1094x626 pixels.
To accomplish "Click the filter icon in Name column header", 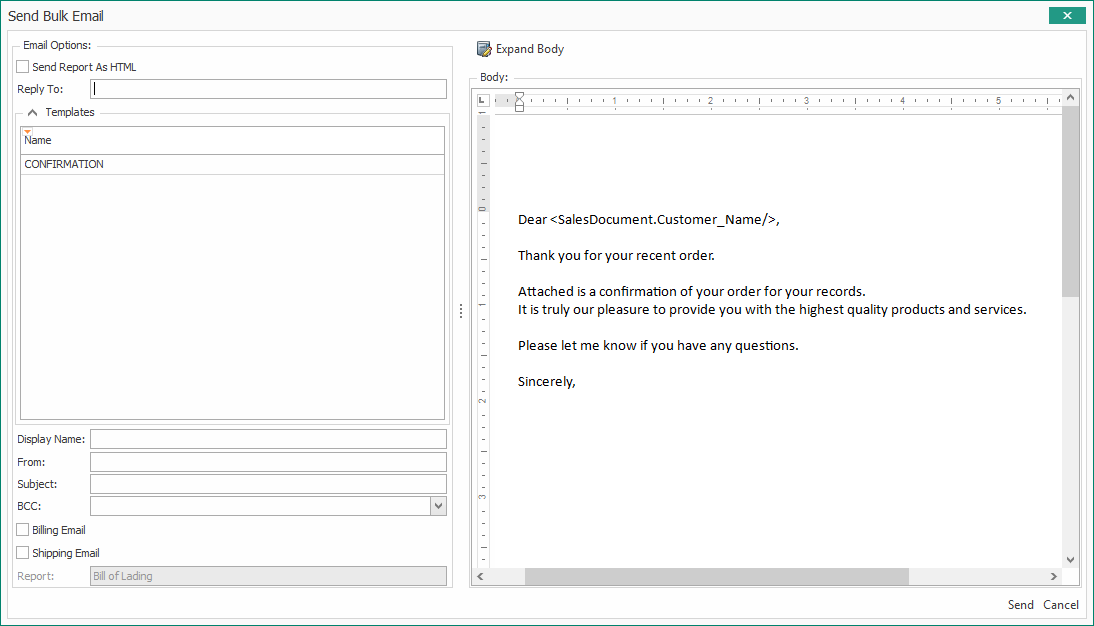I will coord(27,132).
